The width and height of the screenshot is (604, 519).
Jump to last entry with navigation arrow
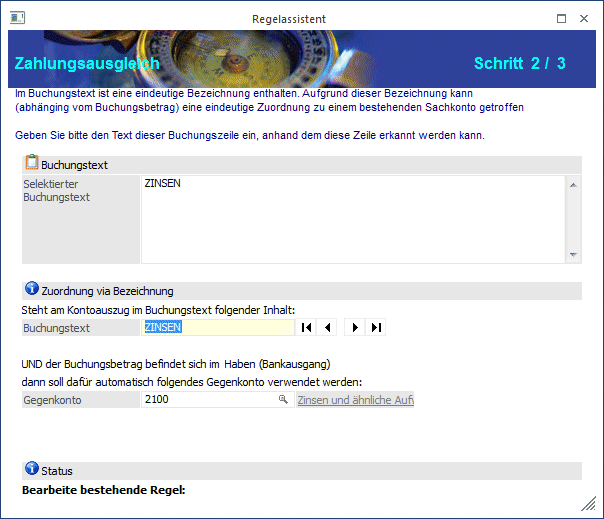point(376,327)
